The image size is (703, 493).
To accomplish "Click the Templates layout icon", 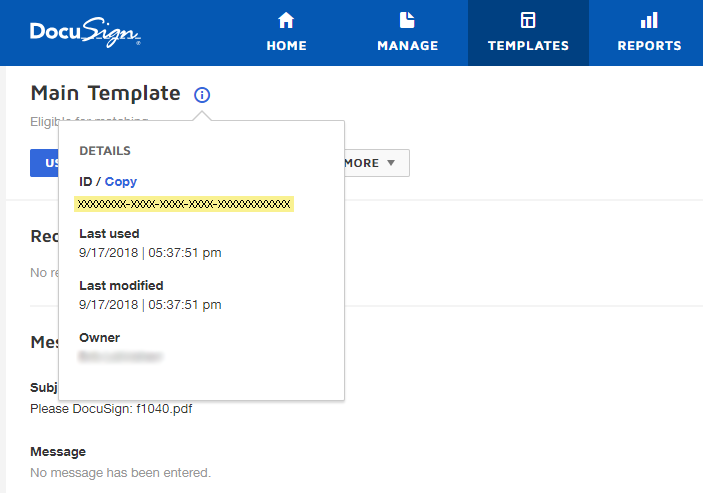I will point(528,20).
